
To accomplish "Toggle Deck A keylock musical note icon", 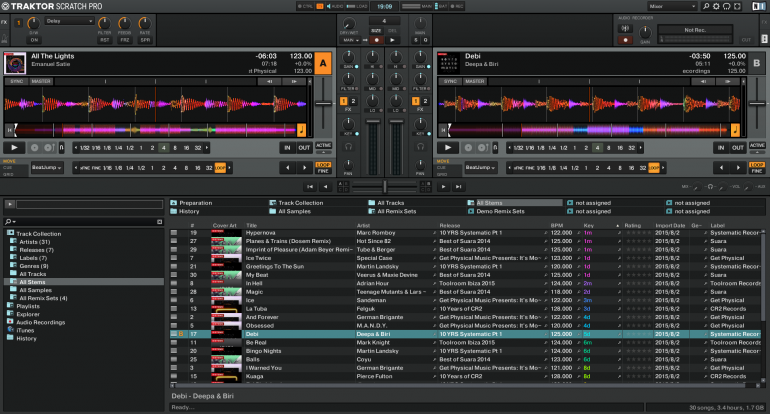I will [302, 130].
